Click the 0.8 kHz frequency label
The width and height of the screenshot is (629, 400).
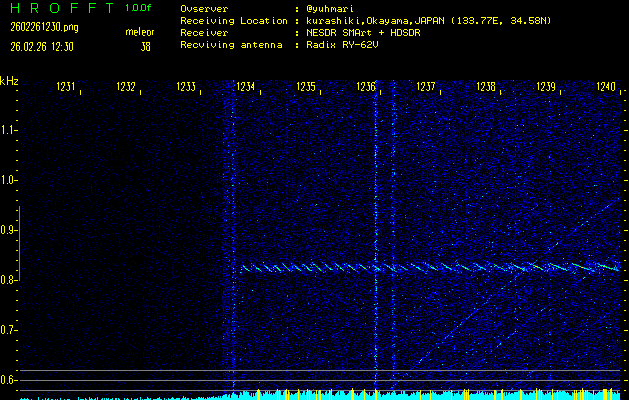coord(9,280)
